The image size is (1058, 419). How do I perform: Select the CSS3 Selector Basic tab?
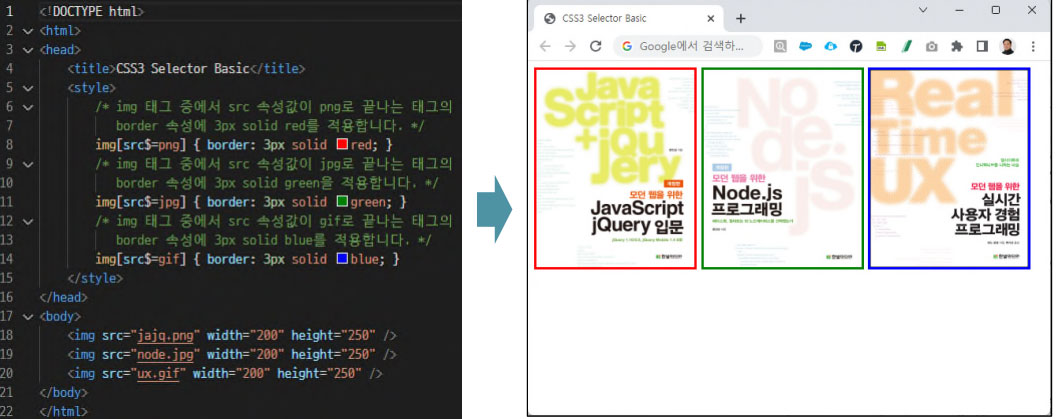[x=628, y=18]
